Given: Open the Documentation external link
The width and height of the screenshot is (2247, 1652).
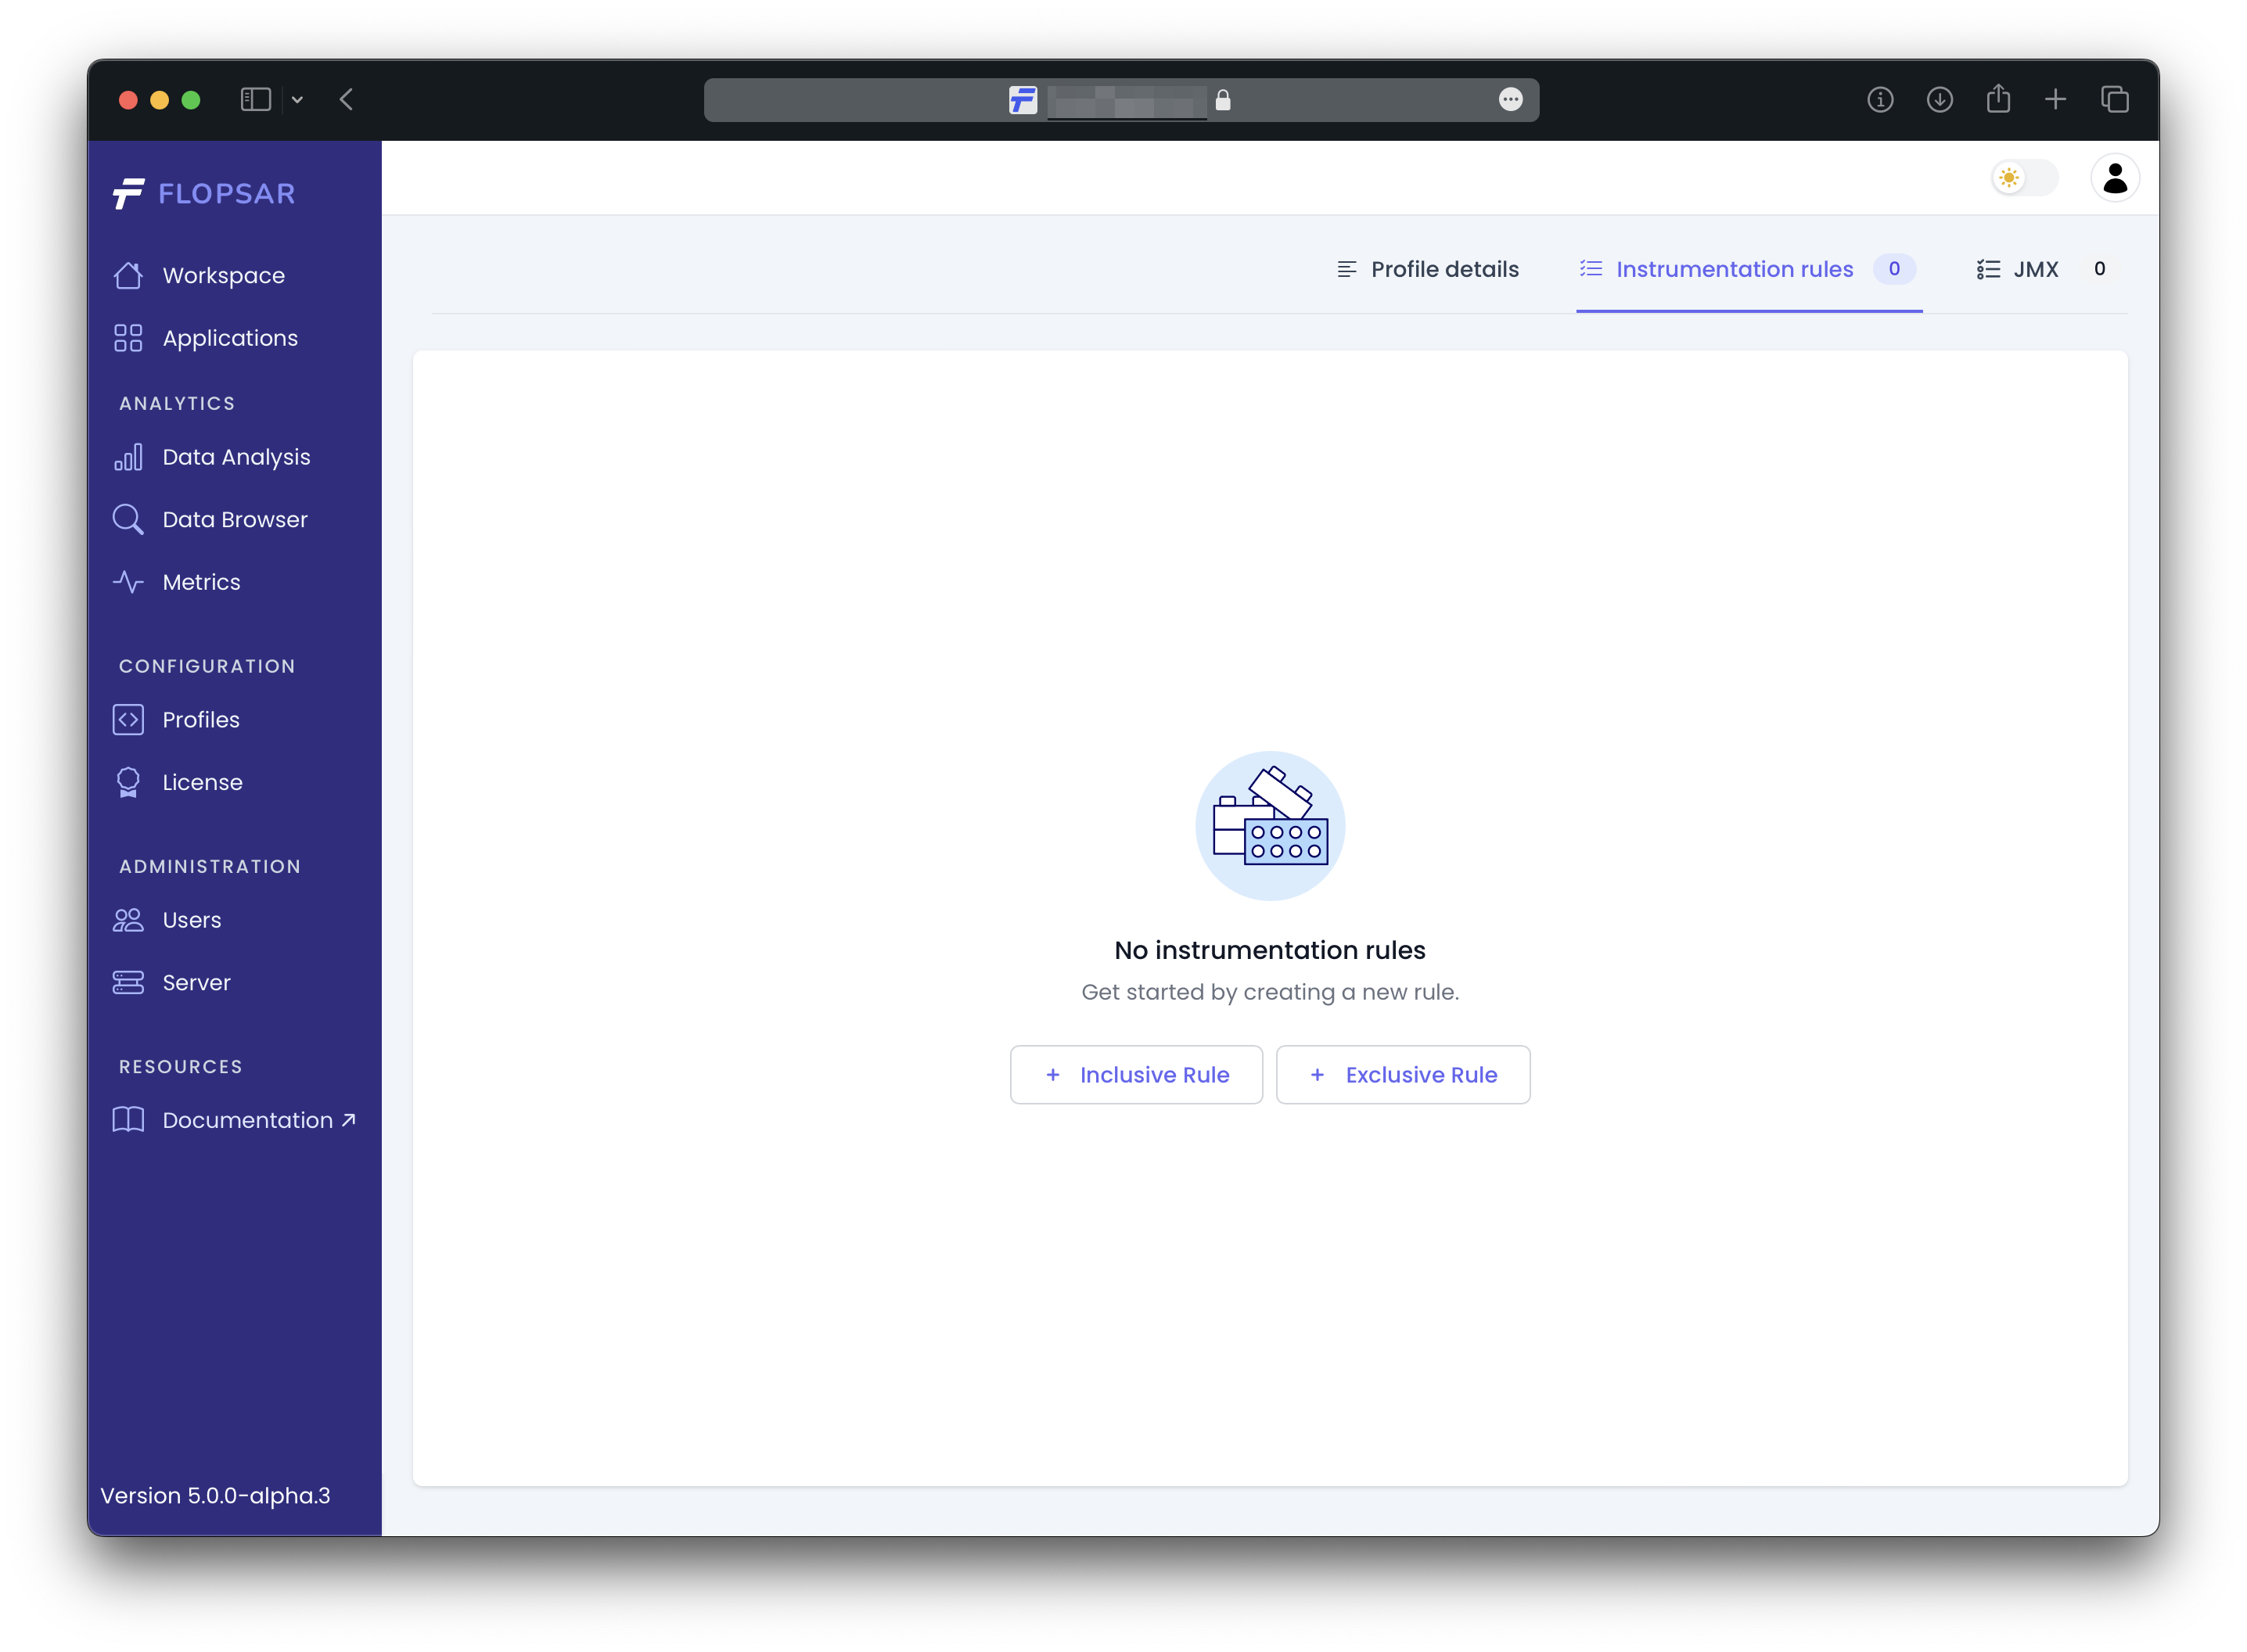Looking at the screenshot, I should click(247, 1120).
